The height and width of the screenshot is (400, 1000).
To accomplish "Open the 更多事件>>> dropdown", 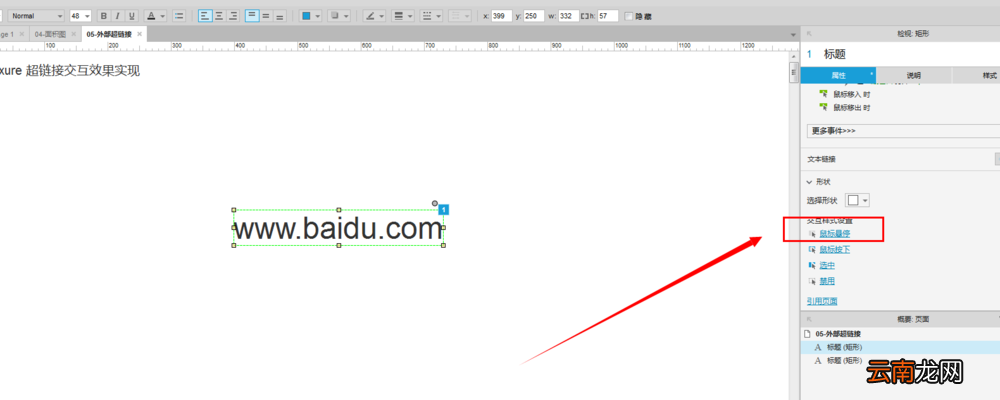I will (x=903, y=130).
